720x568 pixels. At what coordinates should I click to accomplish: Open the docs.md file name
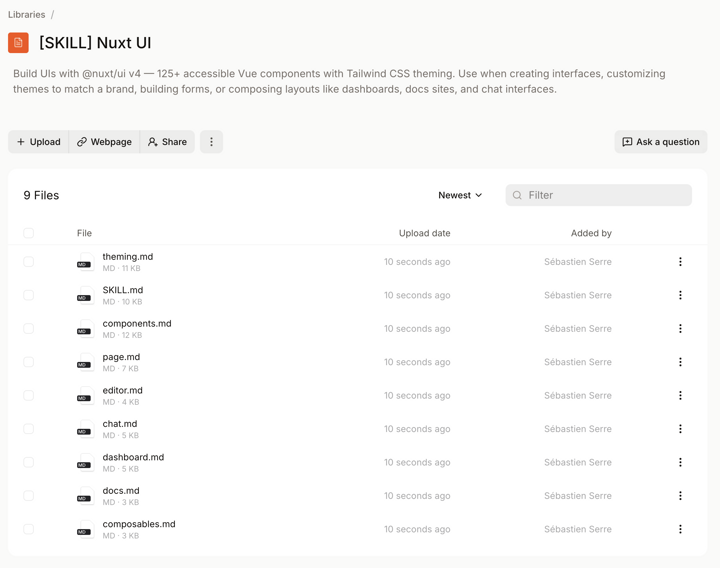pyautogui.click(x=121, y=491)
